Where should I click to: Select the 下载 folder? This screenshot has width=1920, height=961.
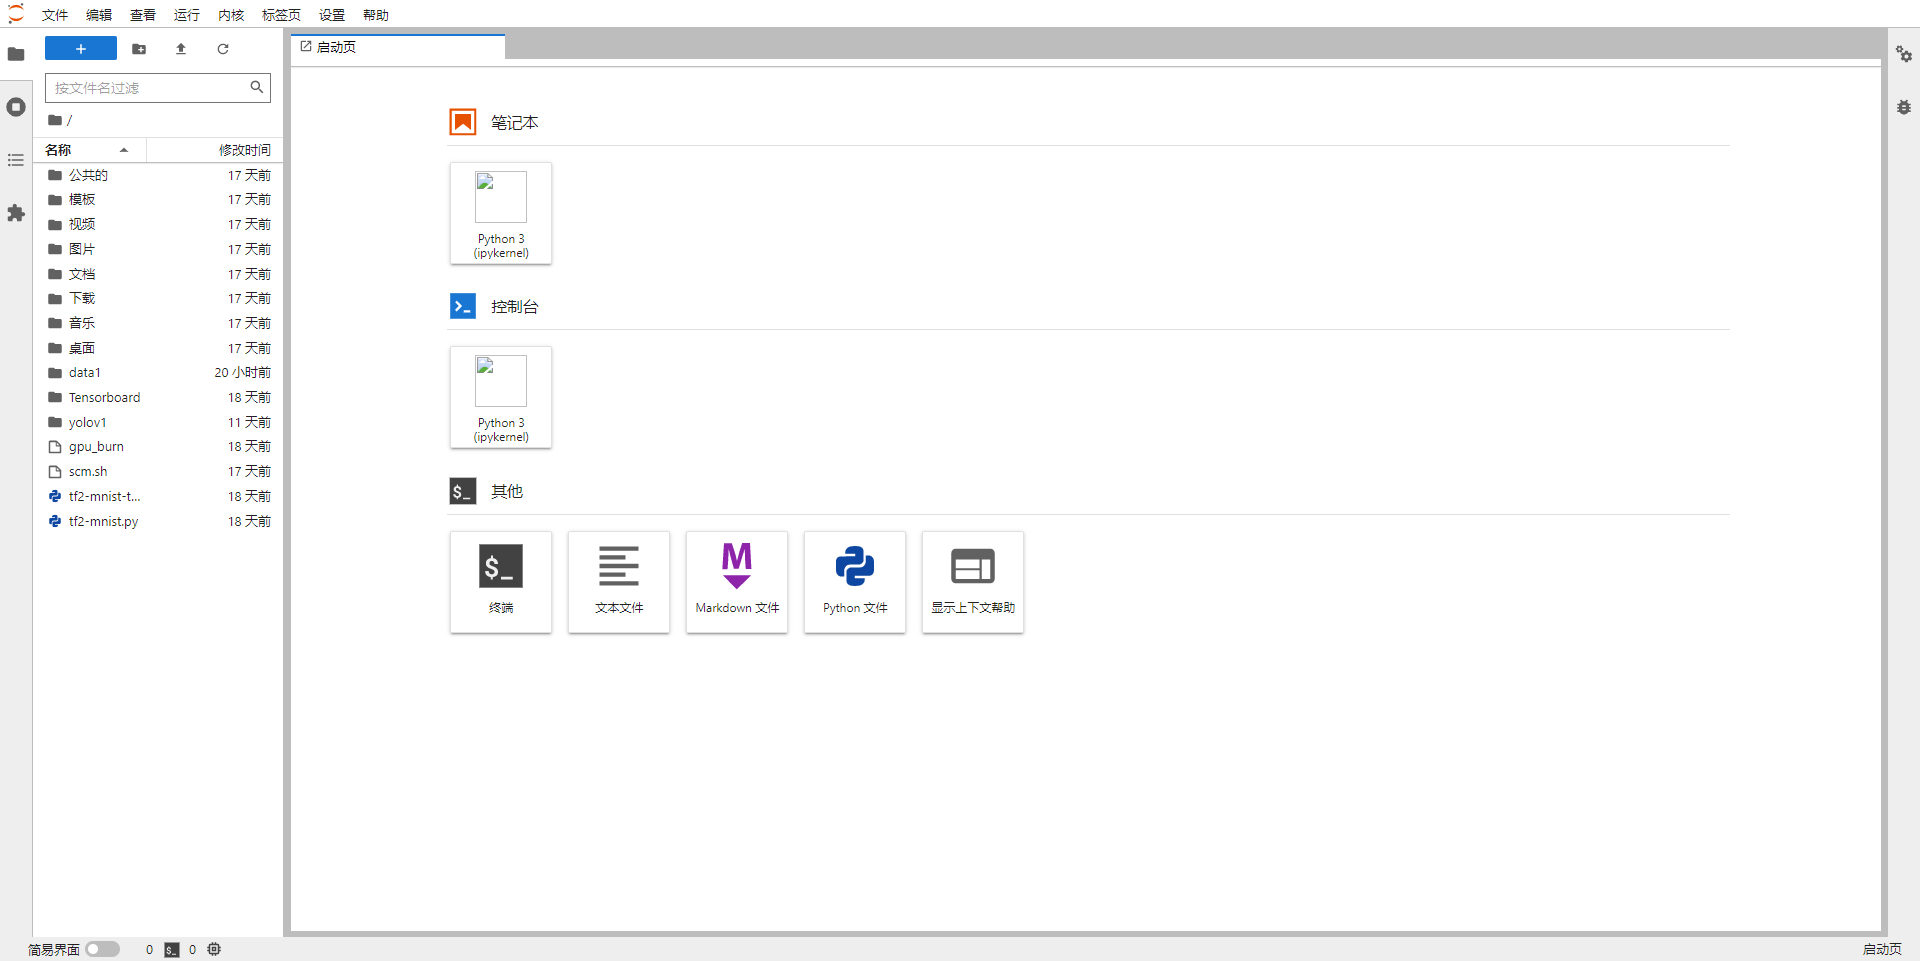[x=159, y=298]
